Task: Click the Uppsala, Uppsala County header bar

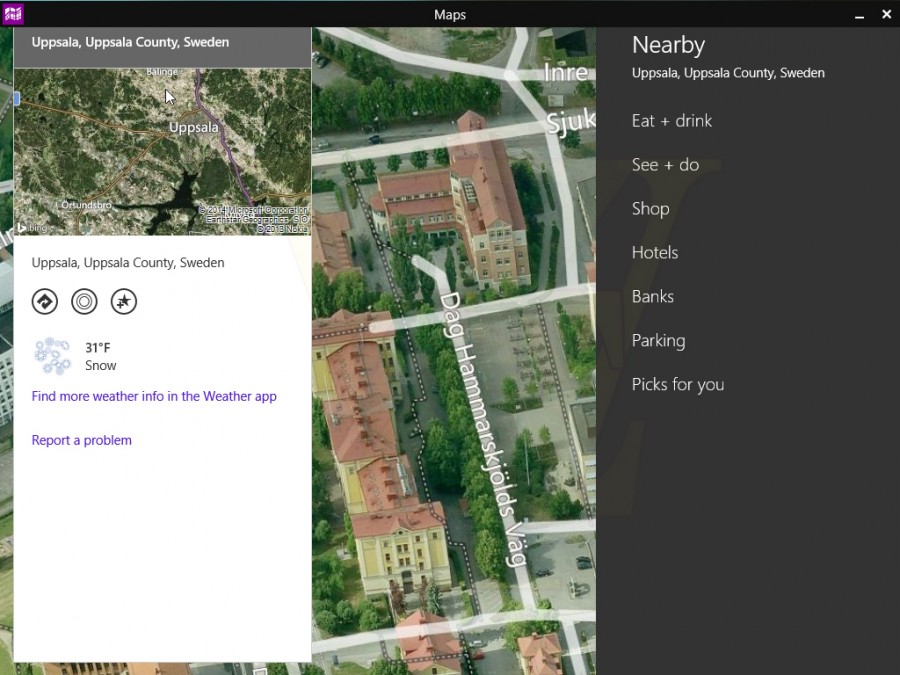Action: coord(162,48)
